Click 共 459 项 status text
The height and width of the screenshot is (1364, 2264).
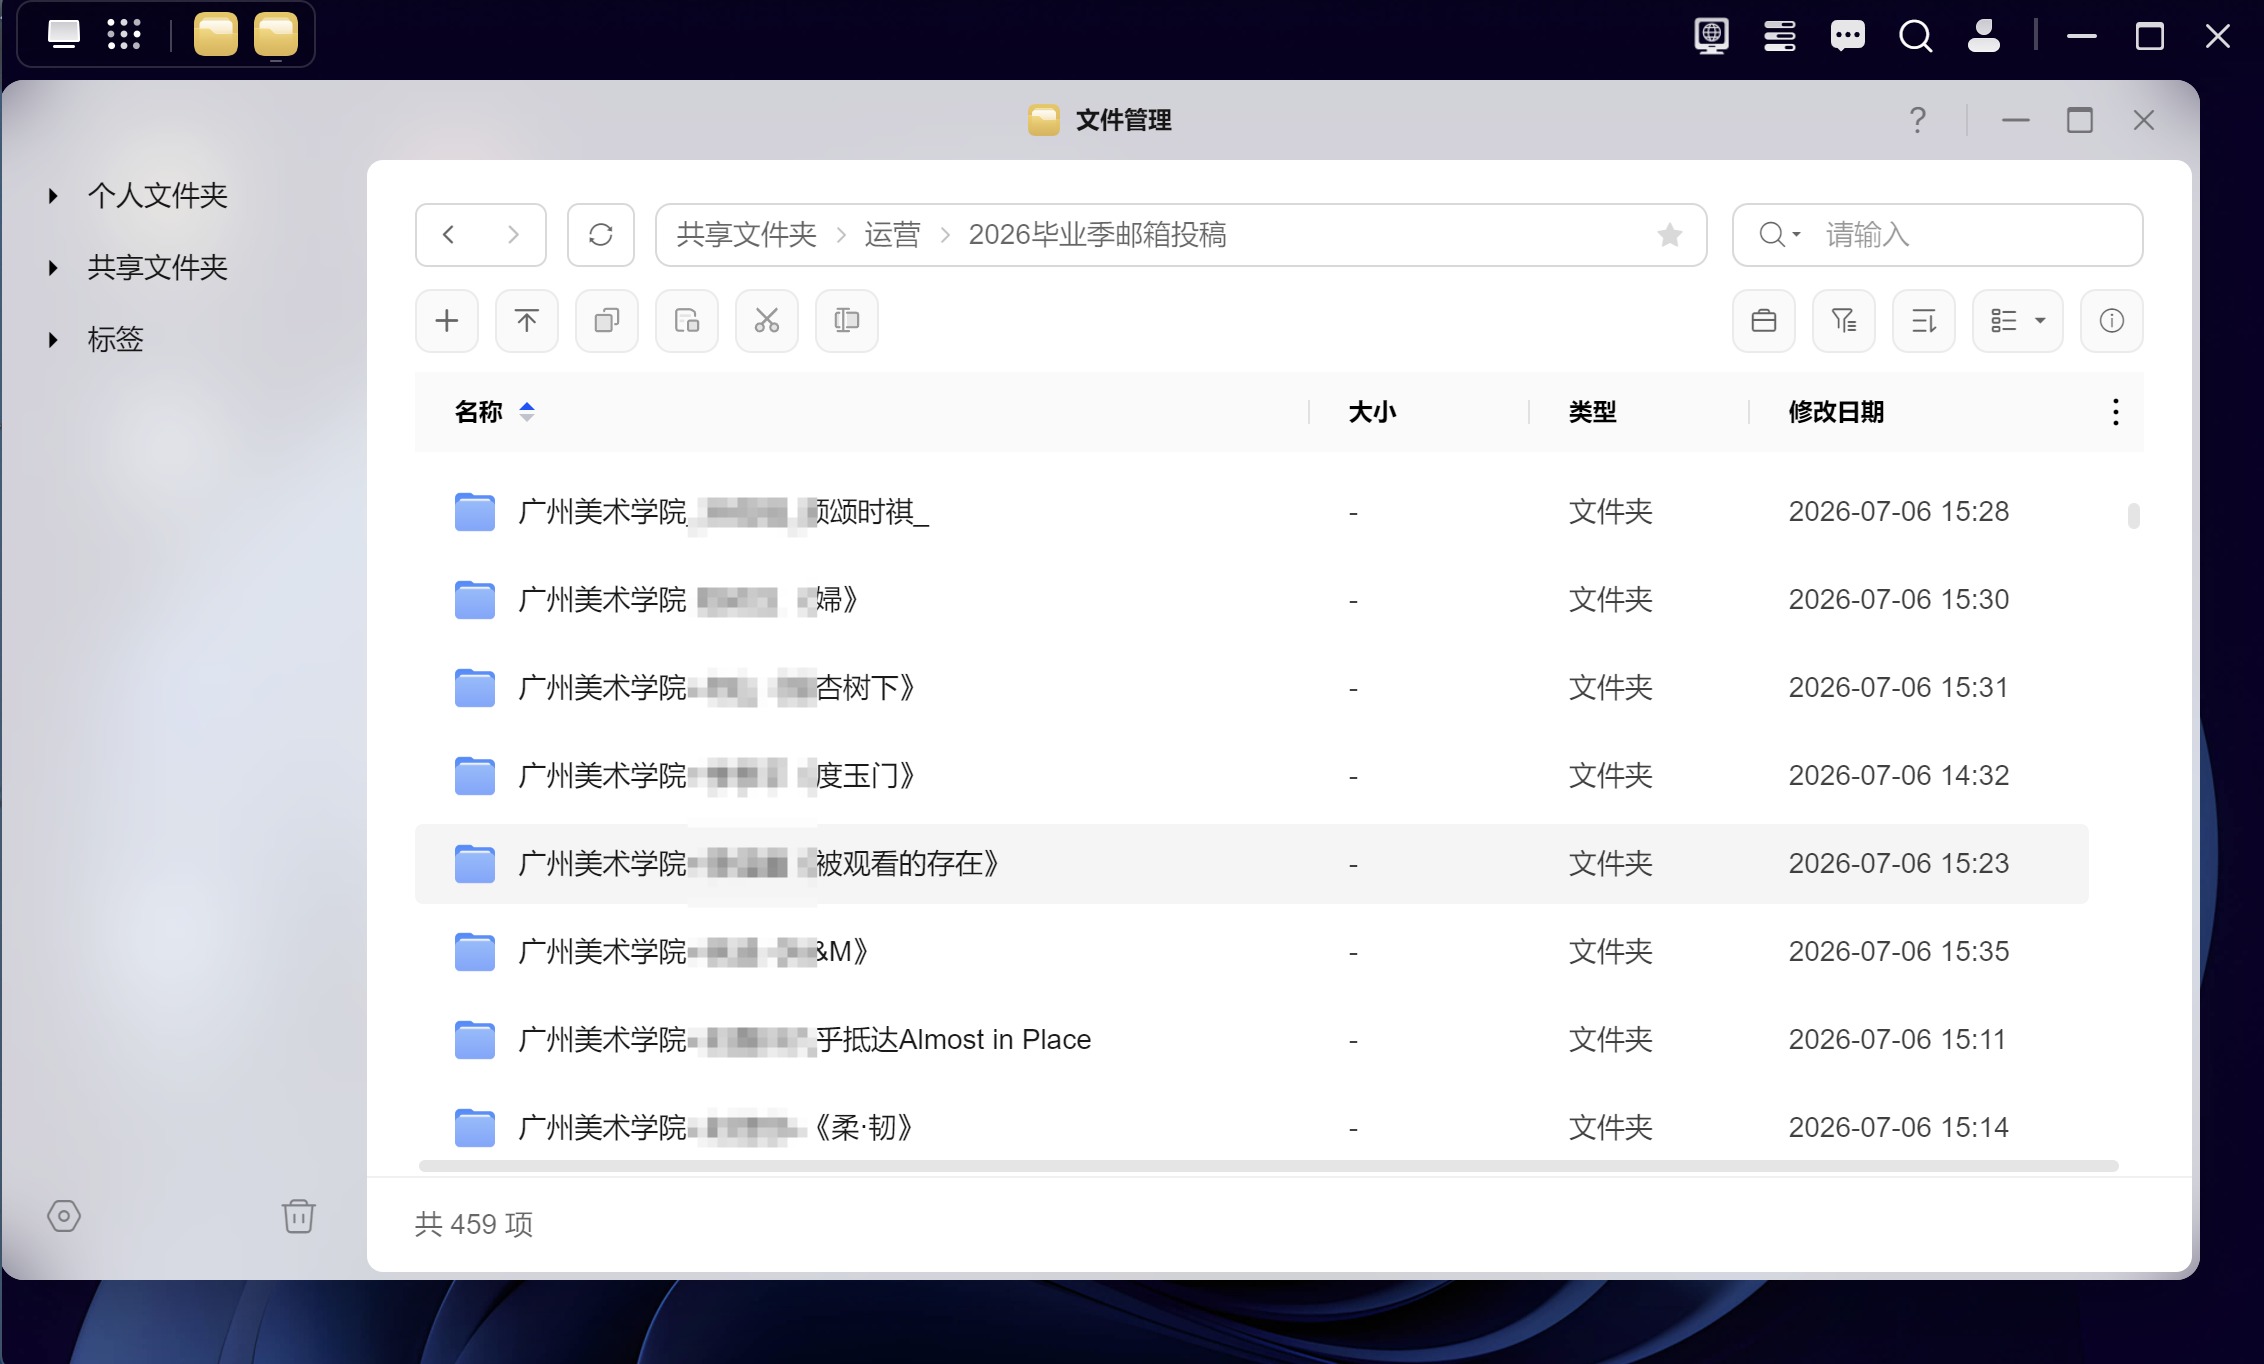click(474, 1224)
